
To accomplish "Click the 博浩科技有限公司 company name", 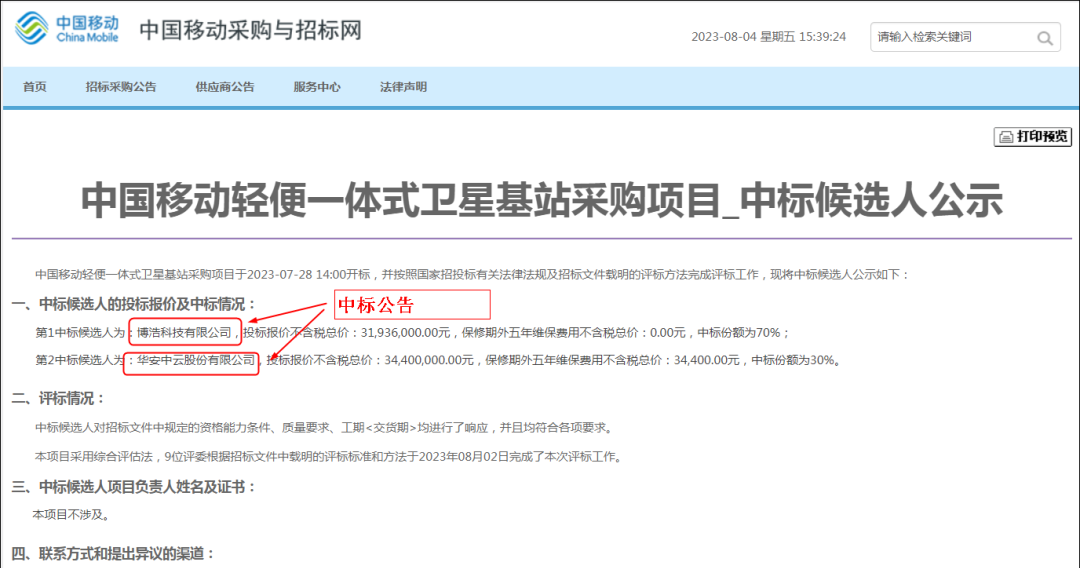I will [184, 333].
